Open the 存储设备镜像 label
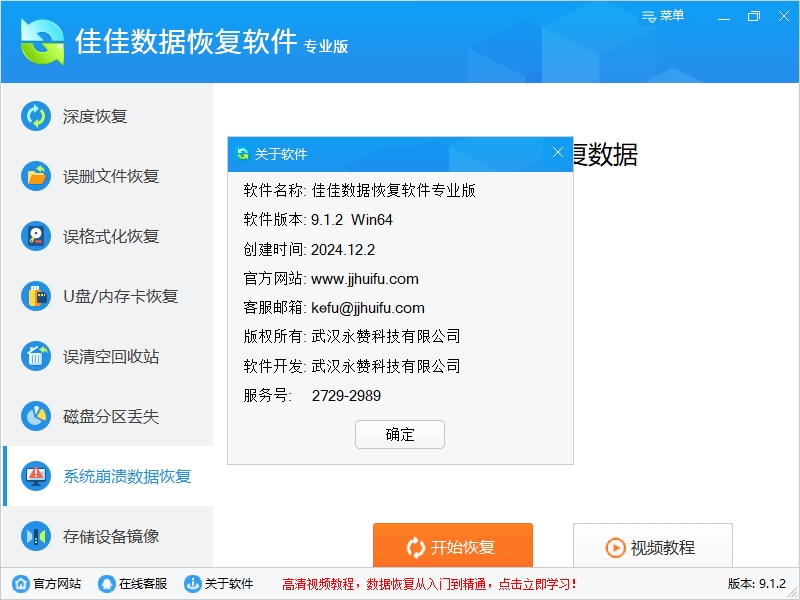The image size is (800, 600). pyautogui.click(x=111, y=536)
